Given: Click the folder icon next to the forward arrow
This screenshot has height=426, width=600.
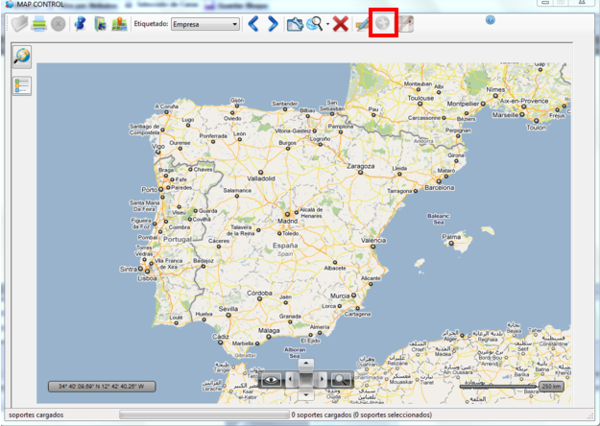Looking at the screenshot, I should coord(296,23).
